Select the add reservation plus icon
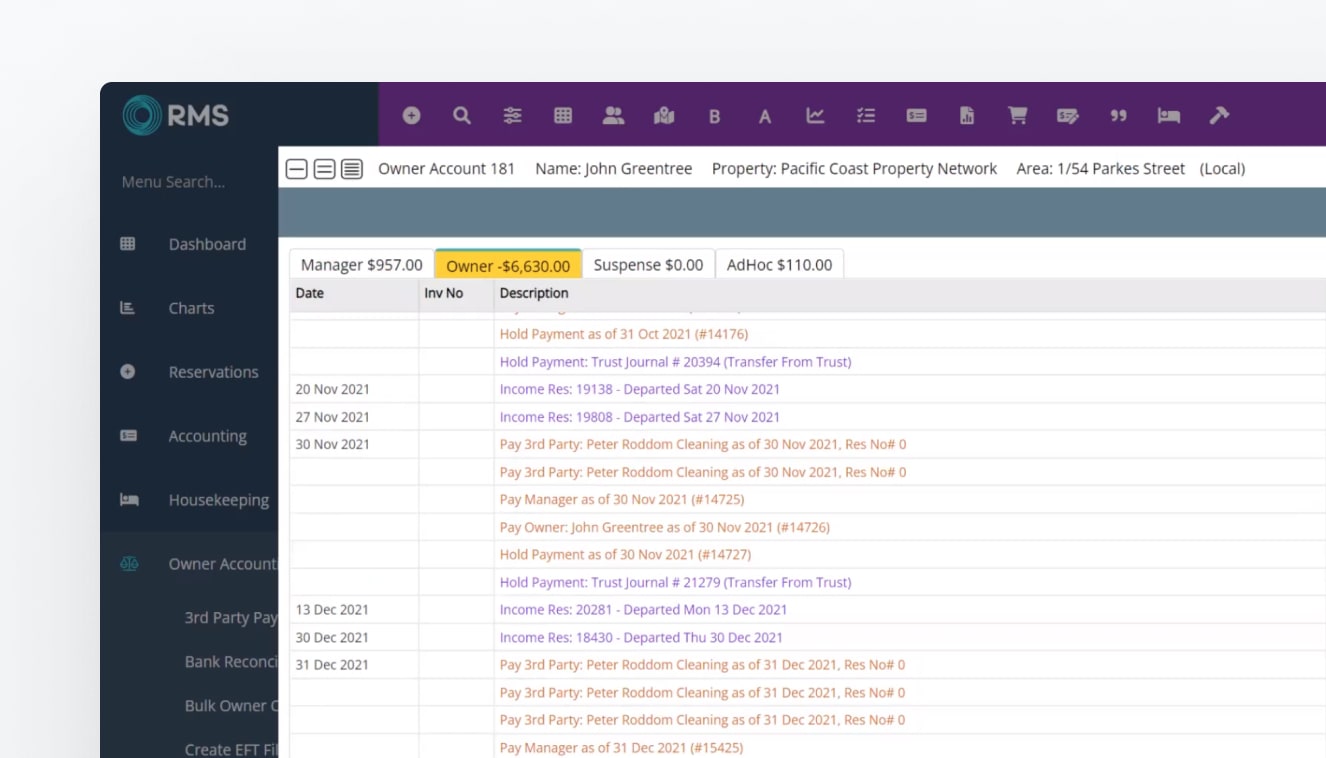The width and height of the screenshot is (1326, 758). click(x=412, y=115)
